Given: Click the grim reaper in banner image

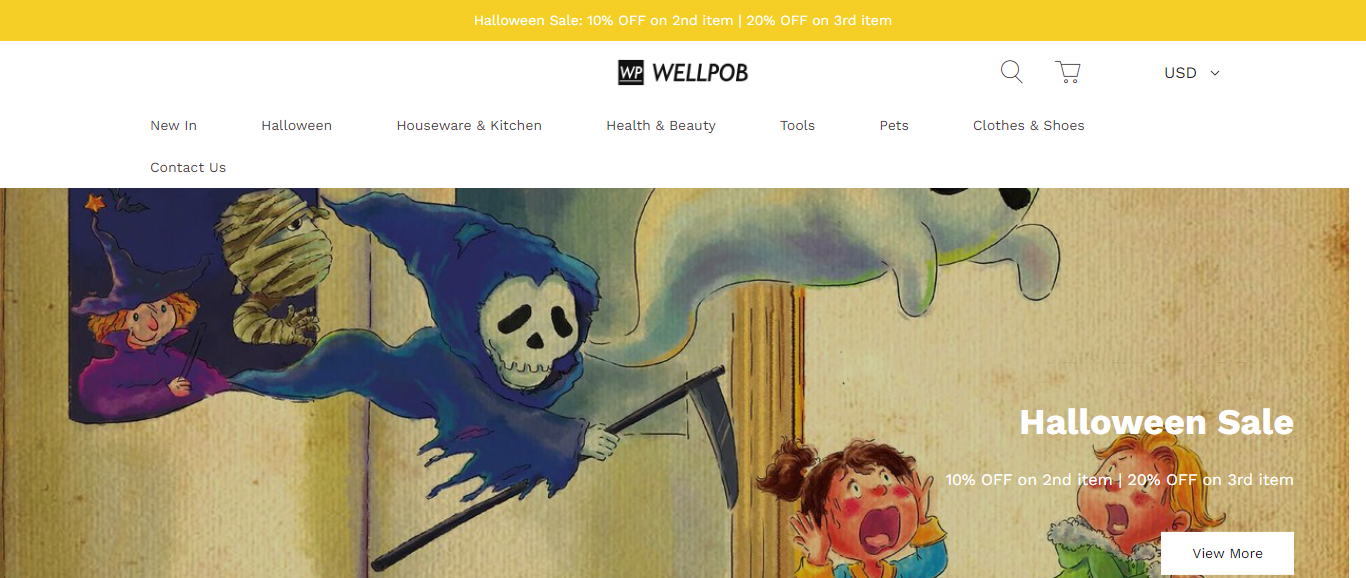Looking at the screenshot, I should coord(520,350).
